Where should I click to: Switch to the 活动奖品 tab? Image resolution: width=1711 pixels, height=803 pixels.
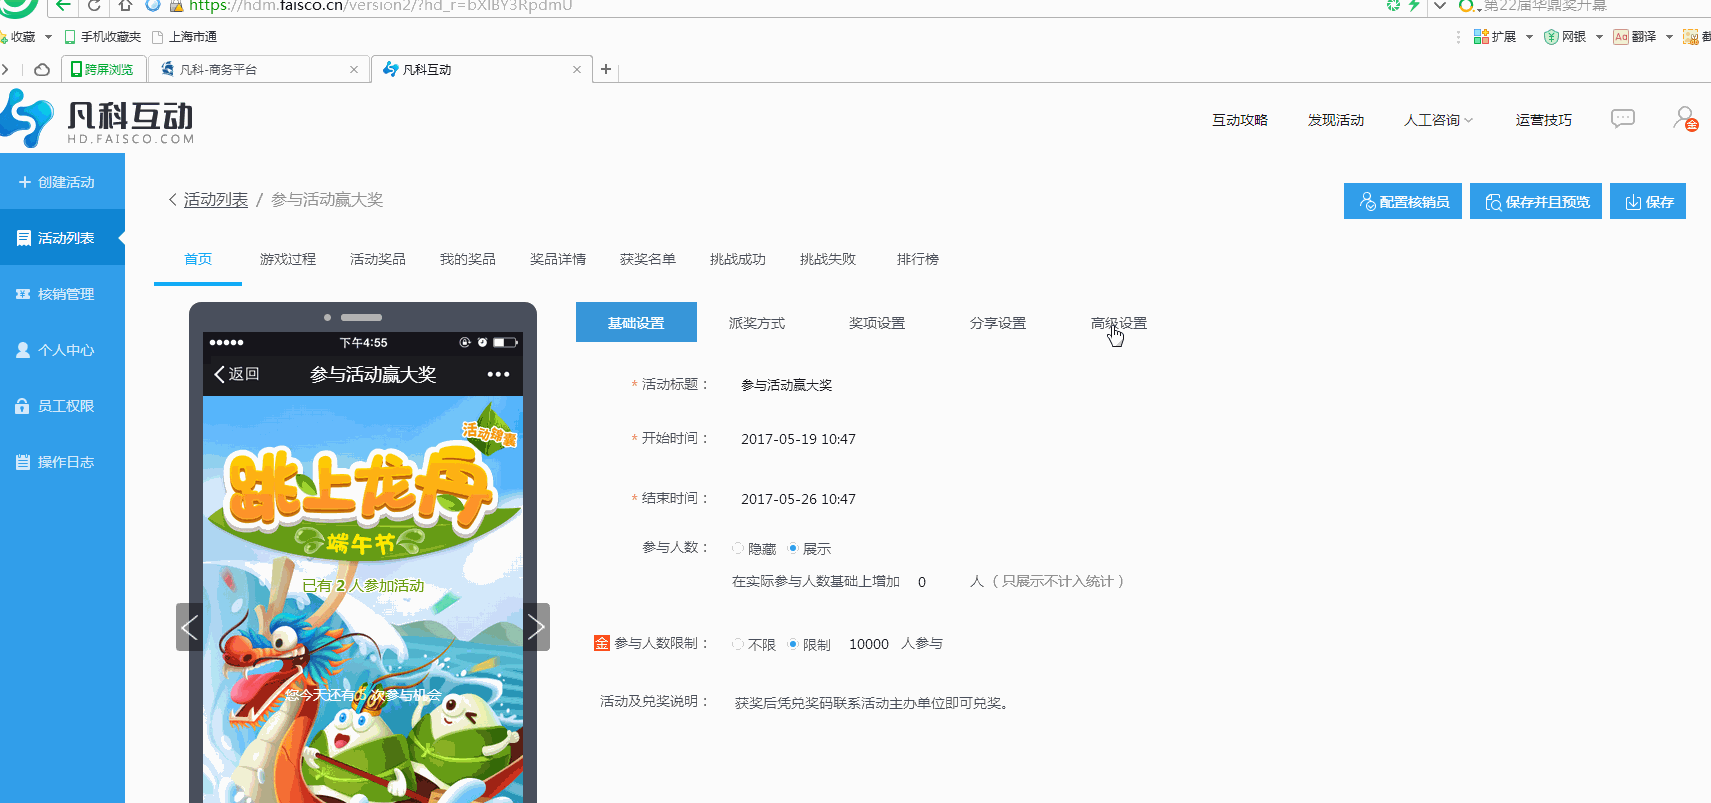(x=378, y=259)
